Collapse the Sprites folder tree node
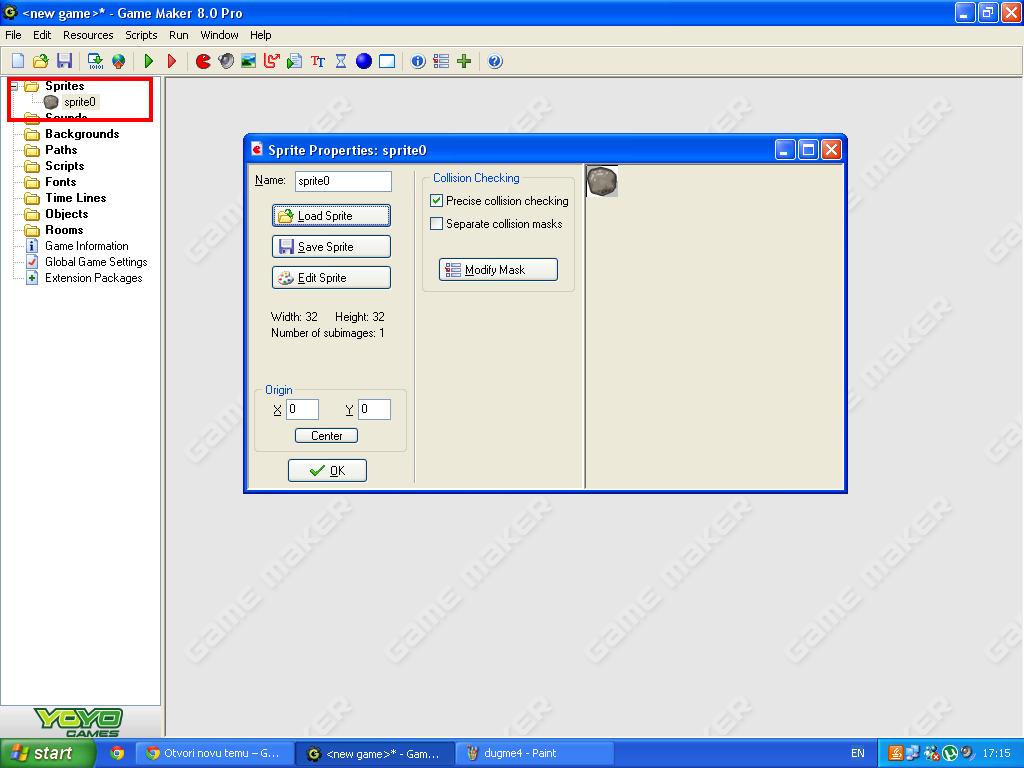This screenshot has width=1024, height=768. point(13,86)
